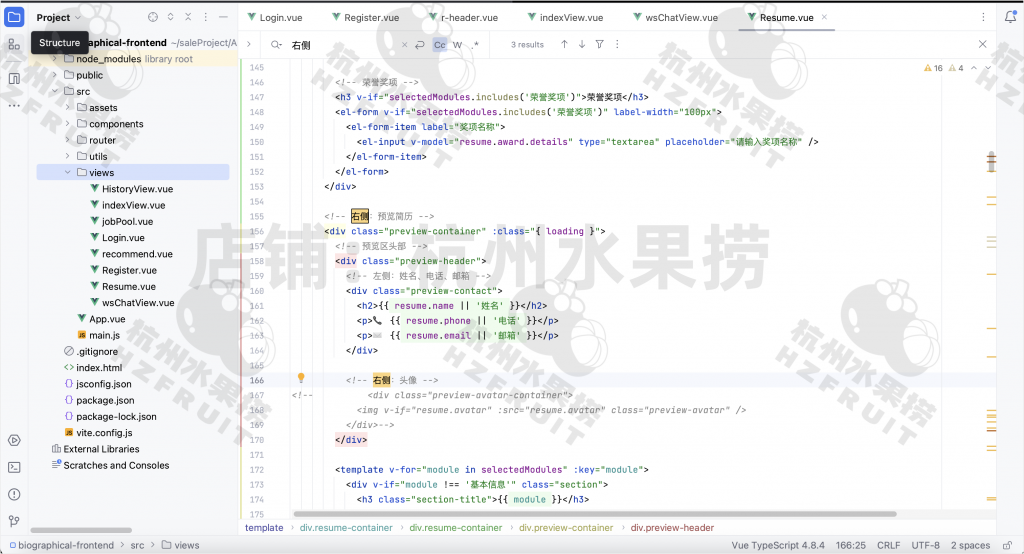Collapse the views folder
The image size is (1024, 554).
pos(67,172)
